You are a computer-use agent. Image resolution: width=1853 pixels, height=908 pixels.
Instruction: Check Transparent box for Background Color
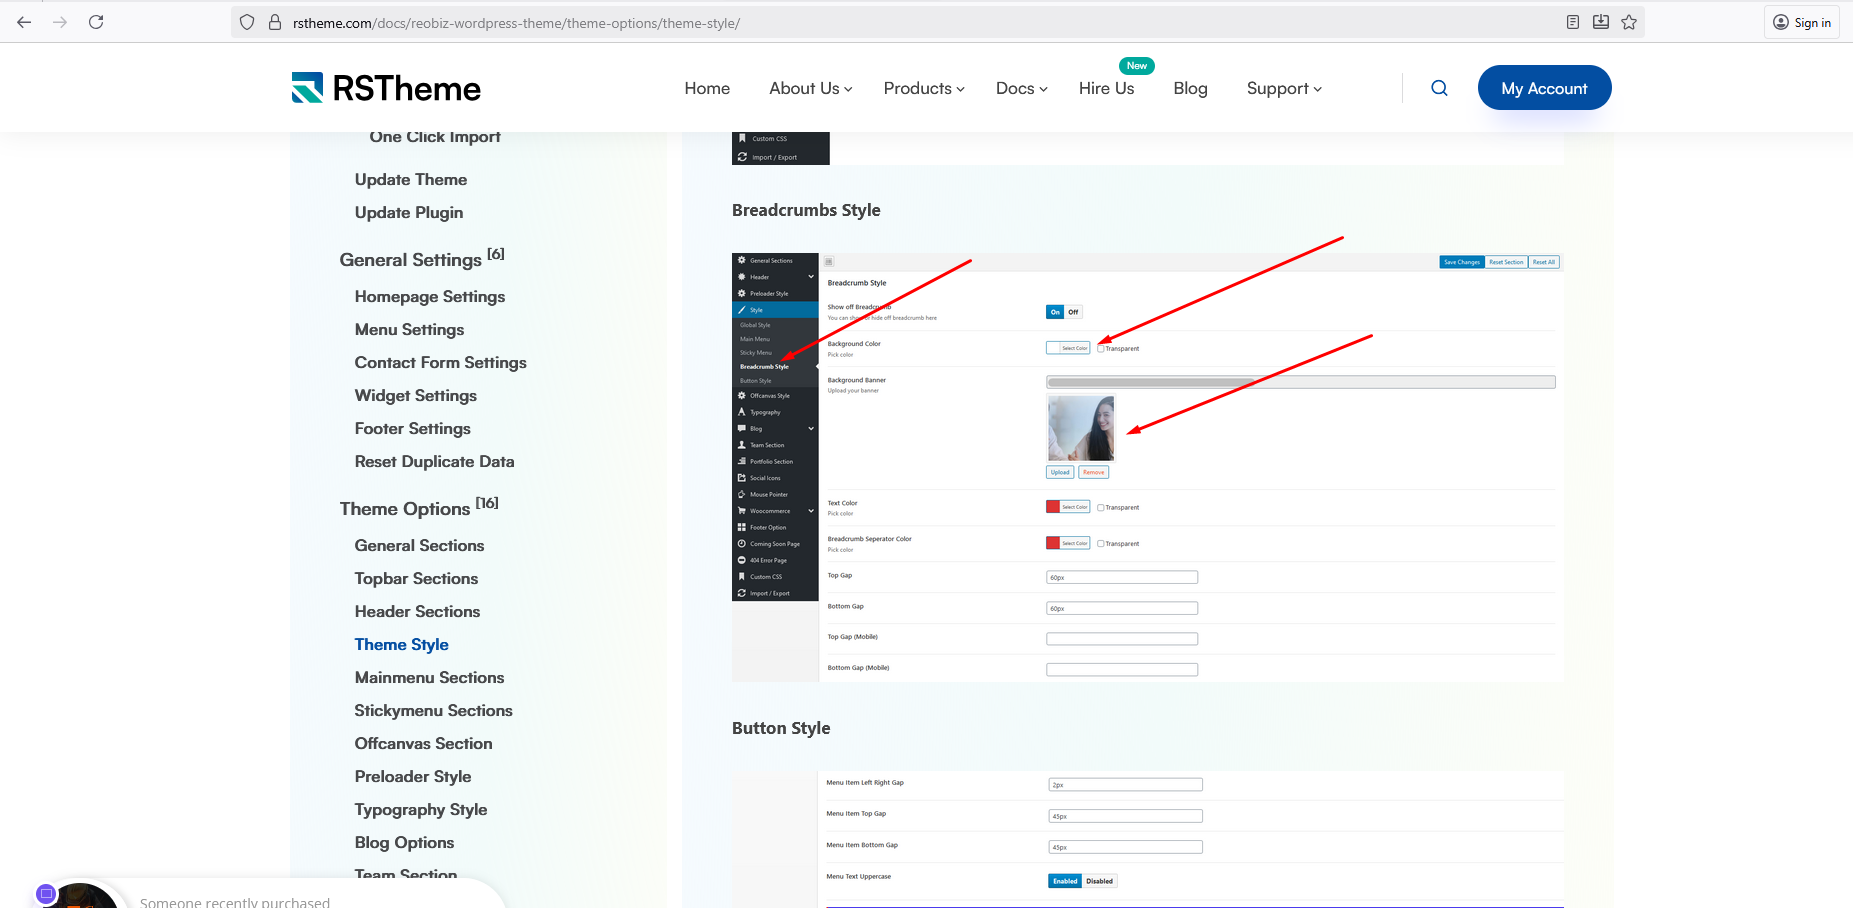point(1101,349)
